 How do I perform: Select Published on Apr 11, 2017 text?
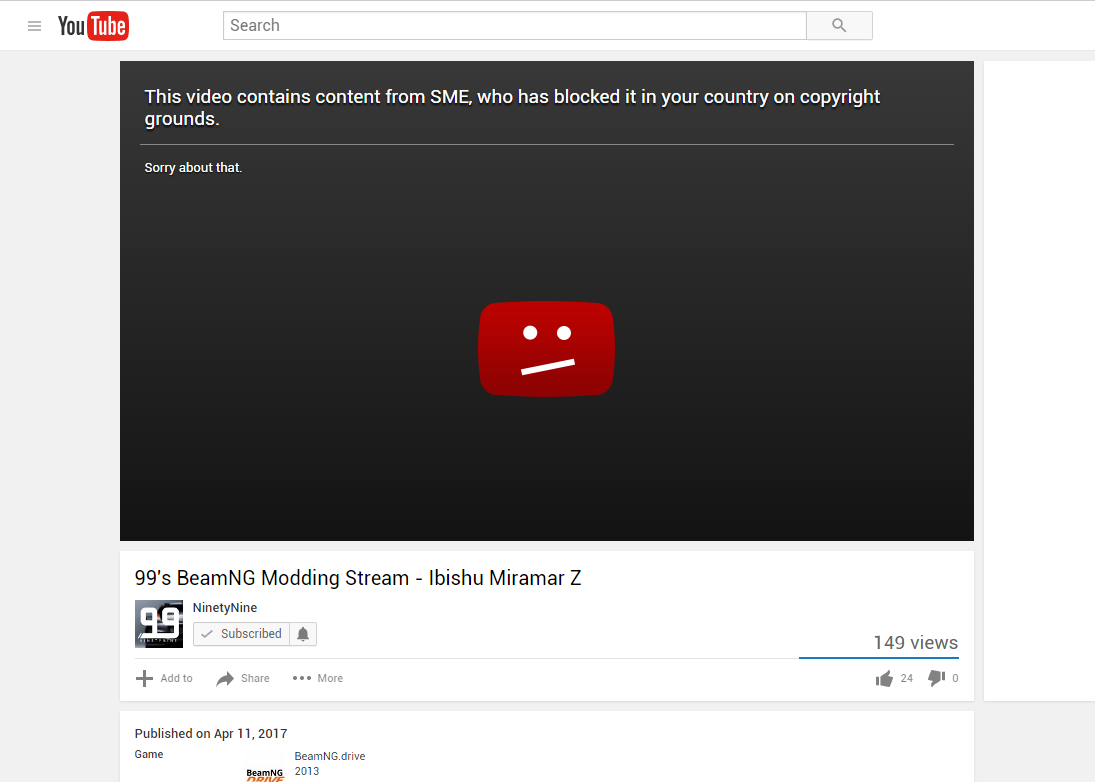point(211,734)
